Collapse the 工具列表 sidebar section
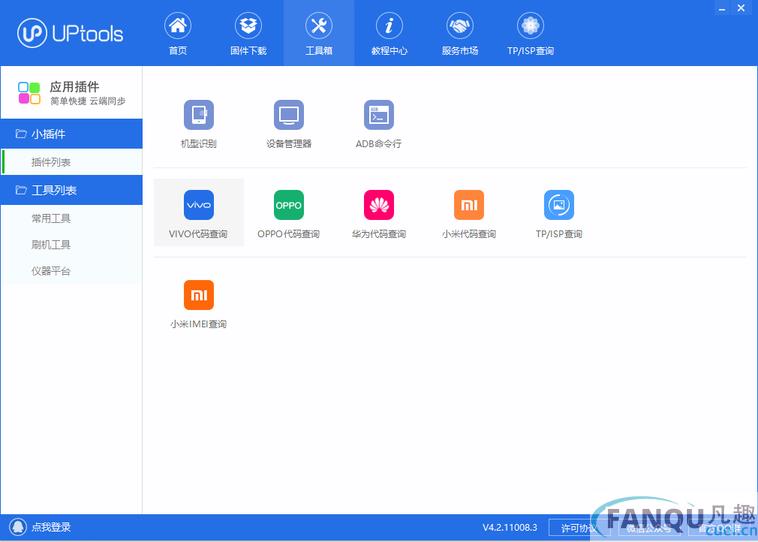The width and height of the screenshot is (758, 542). (72, 190)
